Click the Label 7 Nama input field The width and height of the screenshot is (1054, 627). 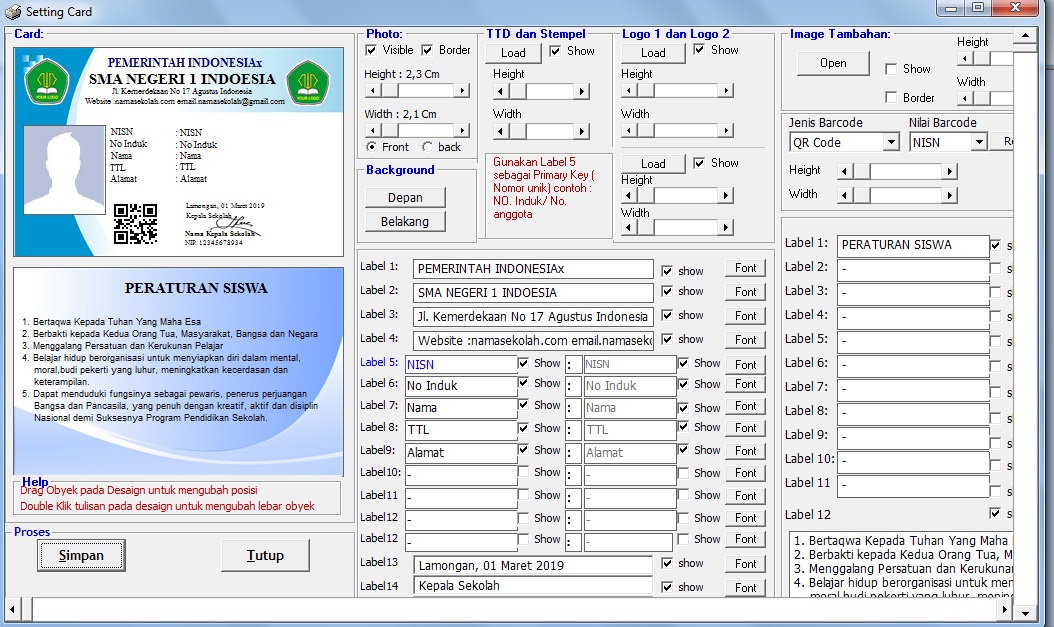tap(461, 408)
